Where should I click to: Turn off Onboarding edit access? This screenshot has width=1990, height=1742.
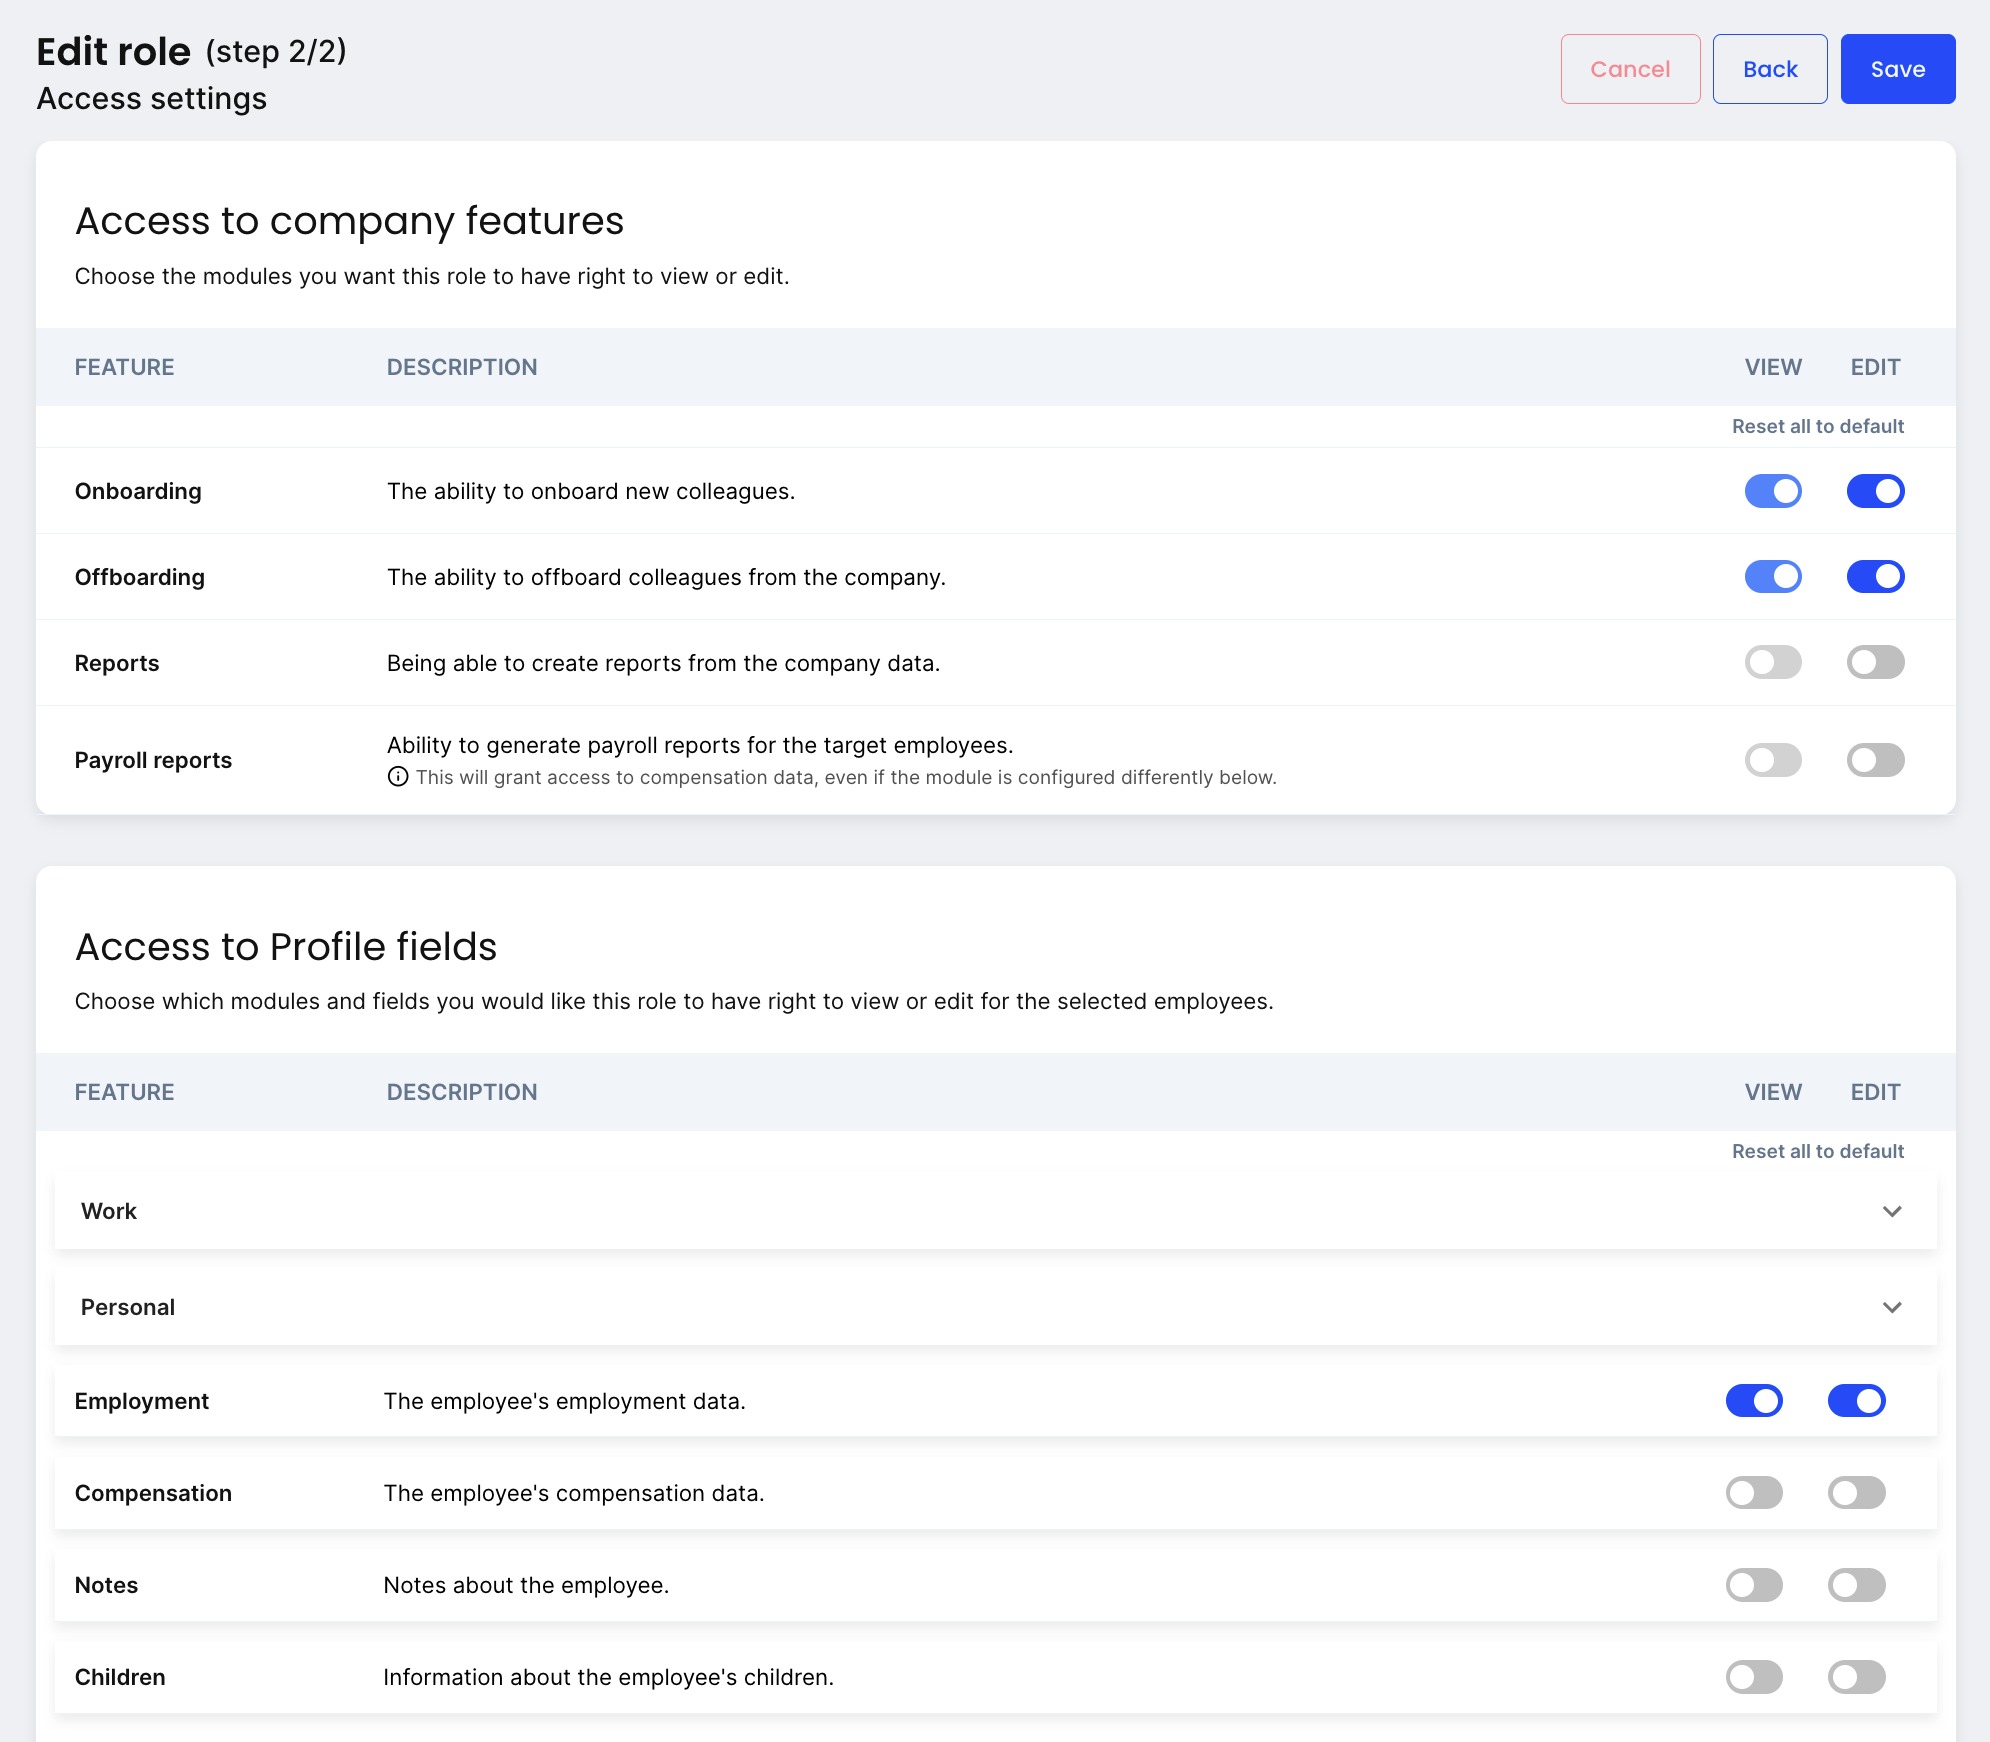[1875, 491]
